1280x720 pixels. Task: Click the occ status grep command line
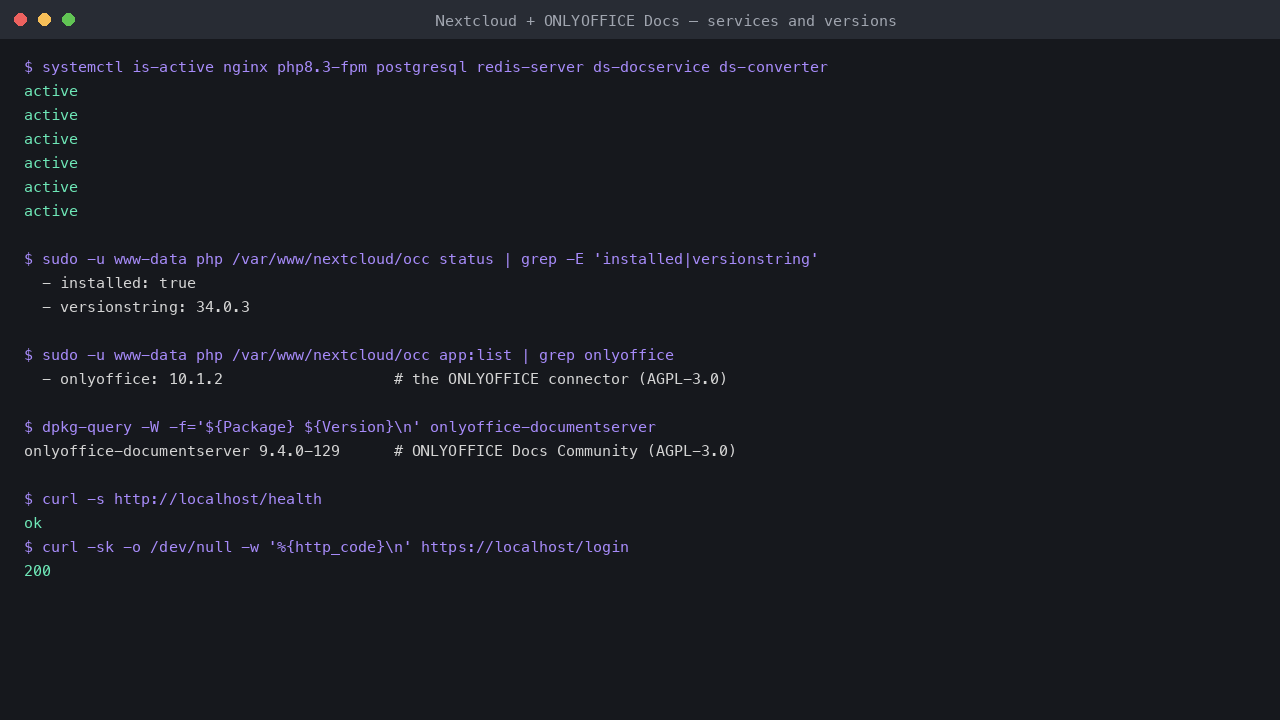[x=421, y=259]
